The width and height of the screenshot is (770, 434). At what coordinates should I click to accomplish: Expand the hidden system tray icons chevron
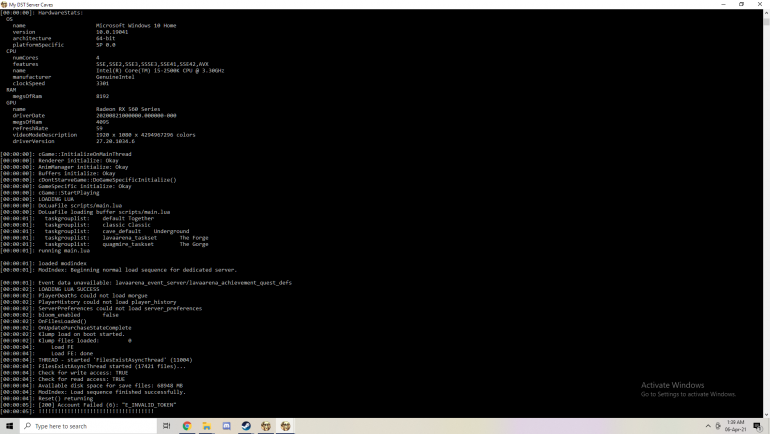click(707, 426)
